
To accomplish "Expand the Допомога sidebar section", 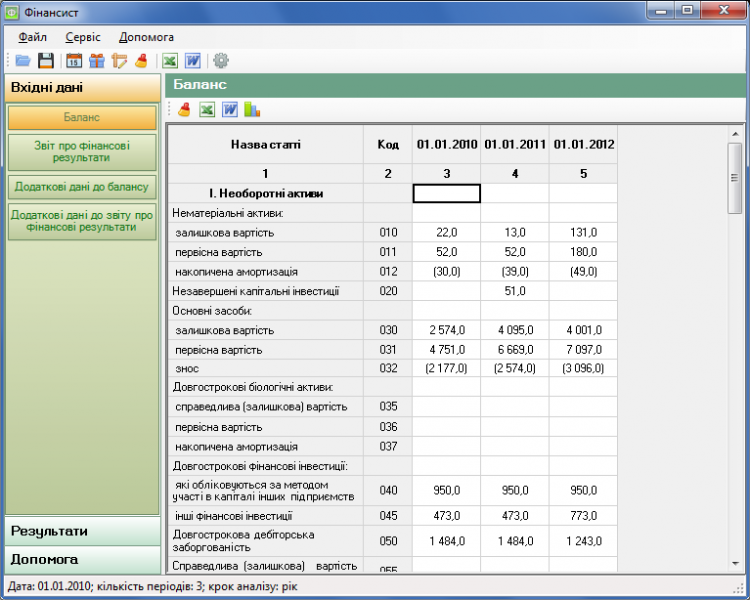I will [x=82, y=560].
